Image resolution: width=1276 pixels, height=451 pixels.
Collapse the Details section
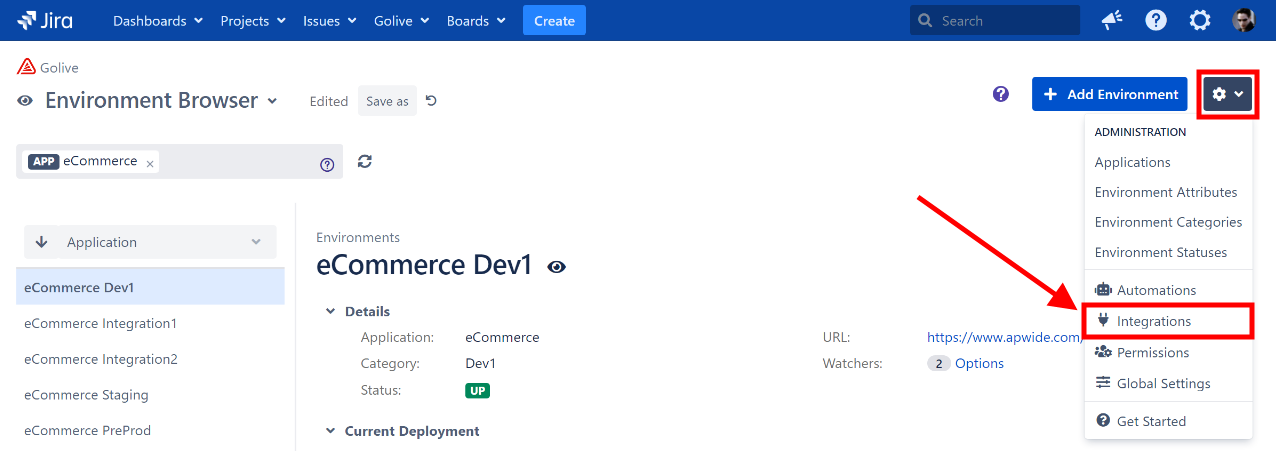click(331, 312)
